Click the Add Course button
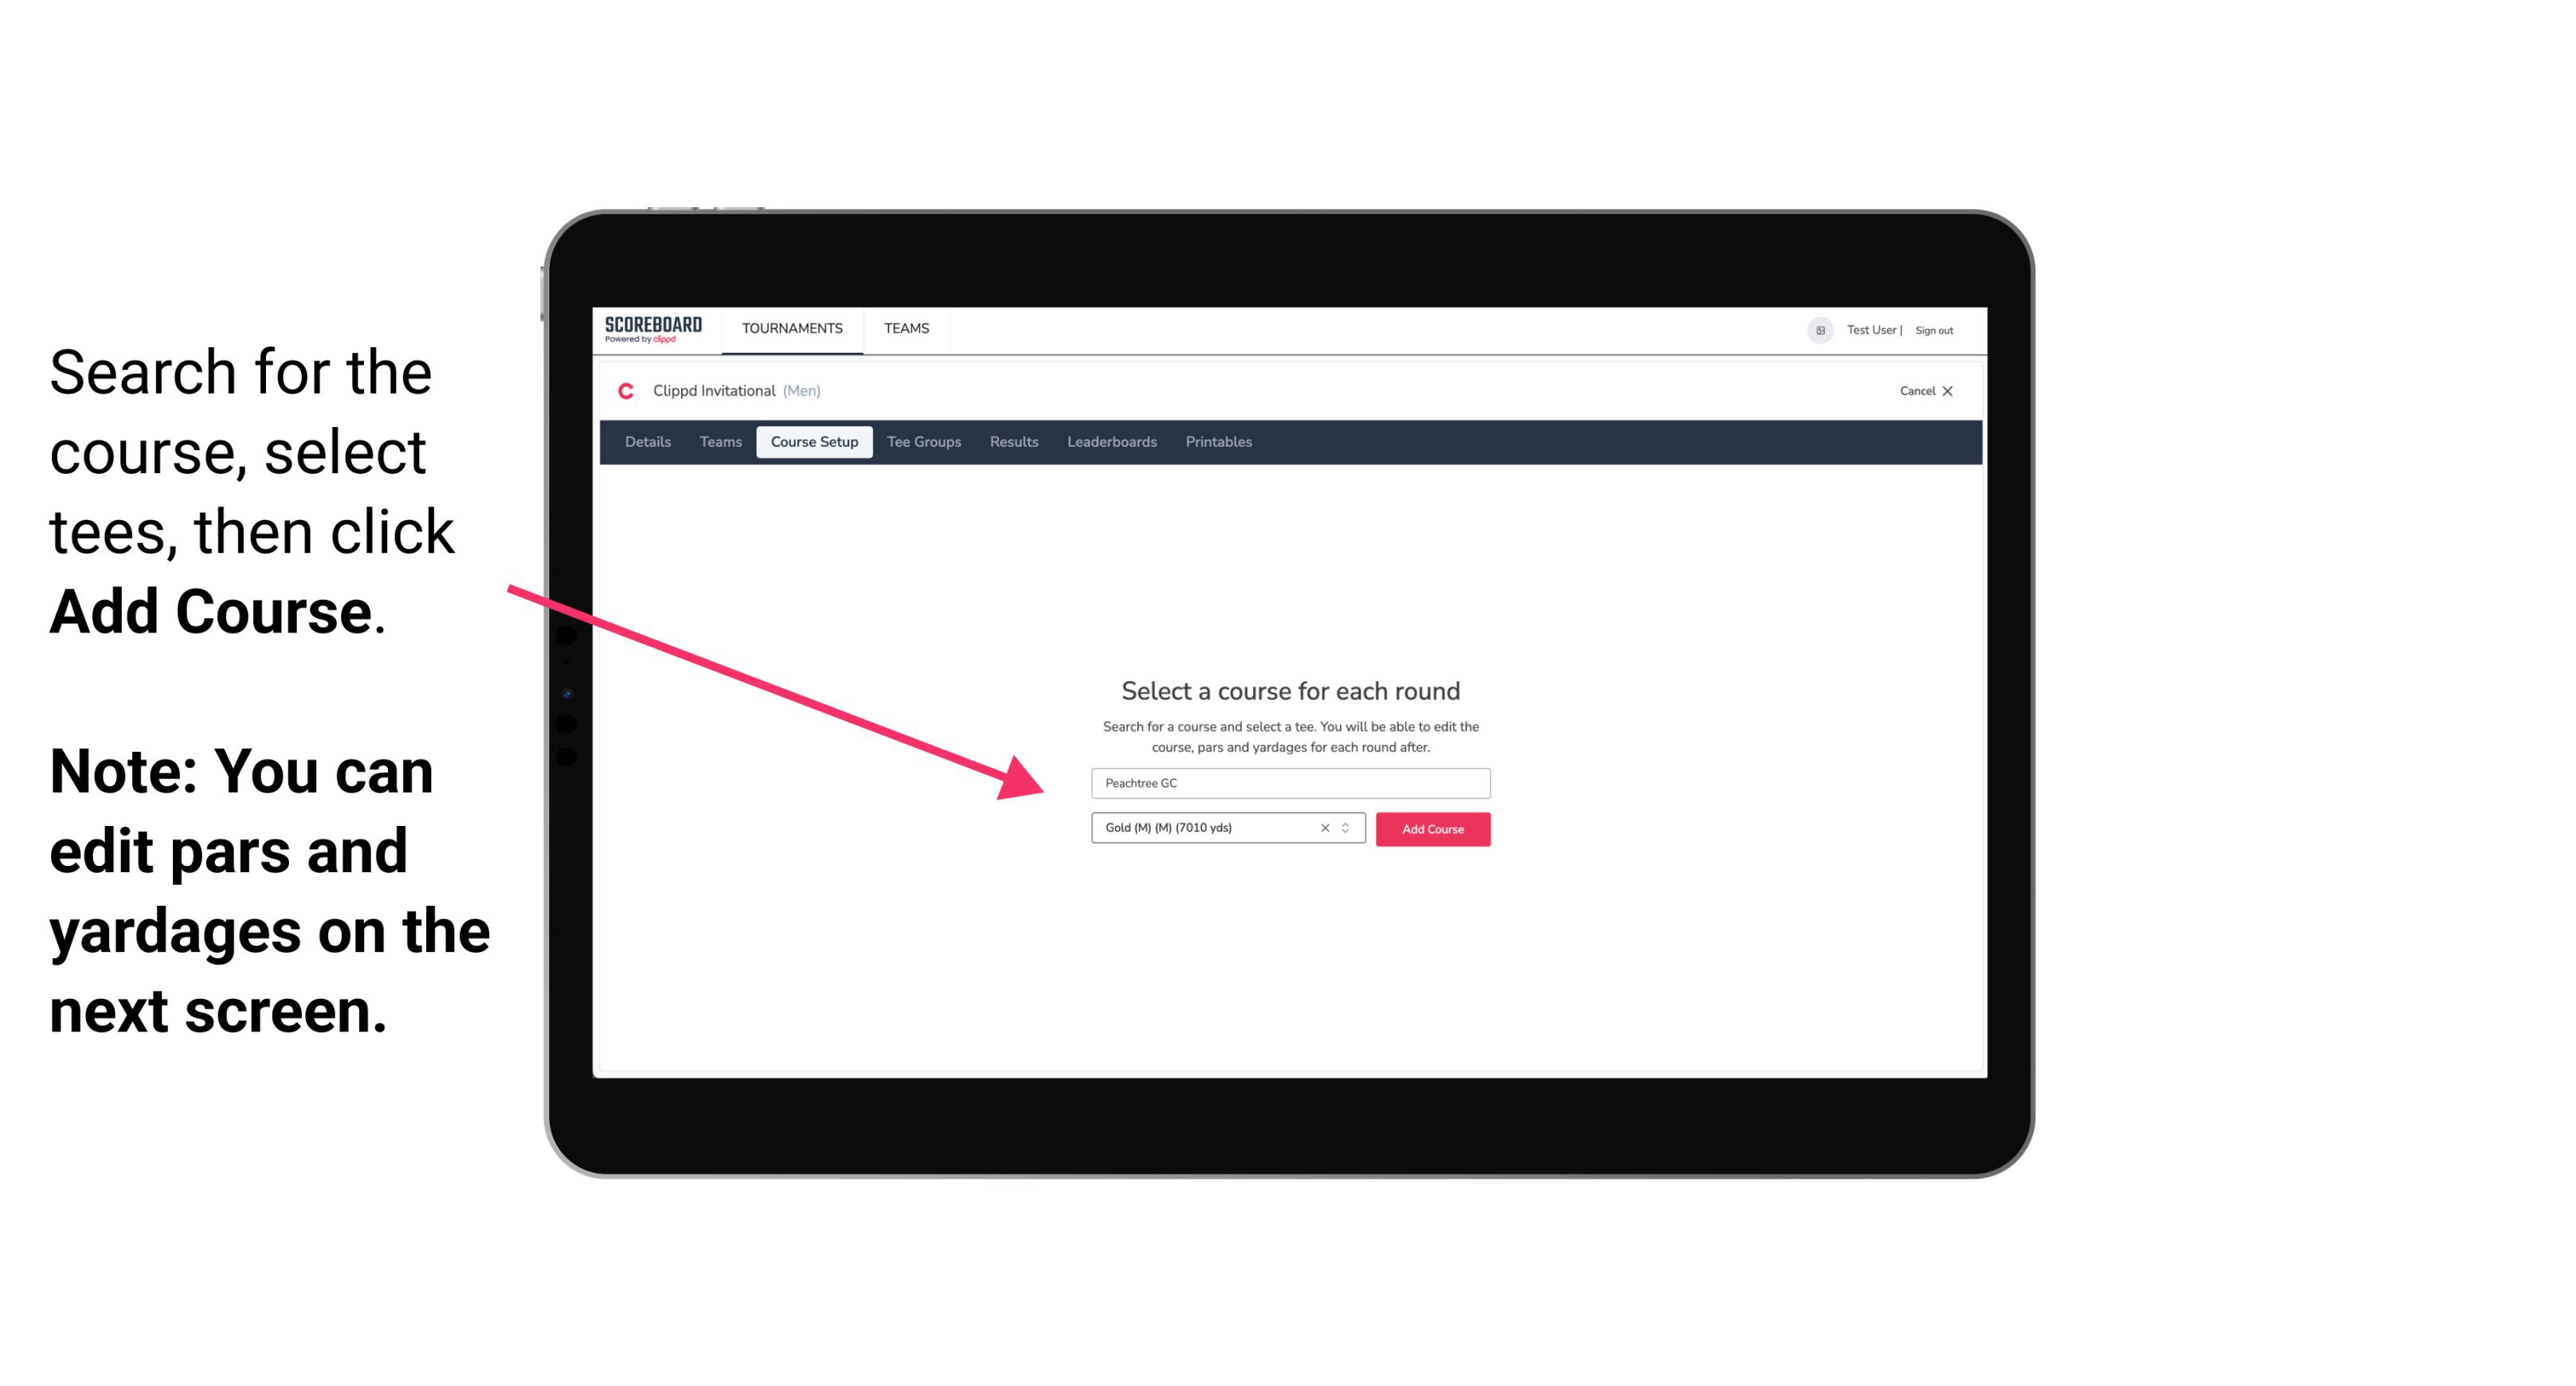The height and width of the screenshot is (1386, 2576). pyautogui.click(x=1431, y=829)
